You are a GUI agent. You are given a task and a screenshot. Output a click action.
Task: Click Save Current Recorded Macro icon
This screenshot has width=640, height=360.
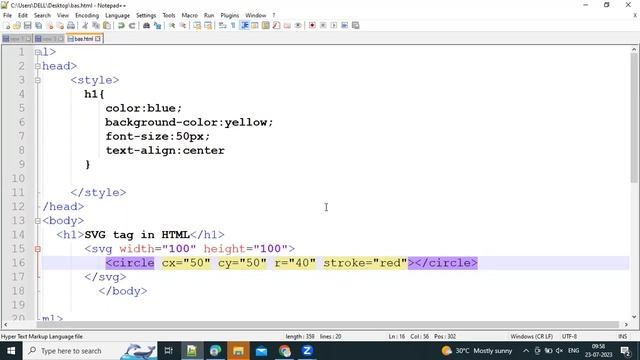click(356, 25)
